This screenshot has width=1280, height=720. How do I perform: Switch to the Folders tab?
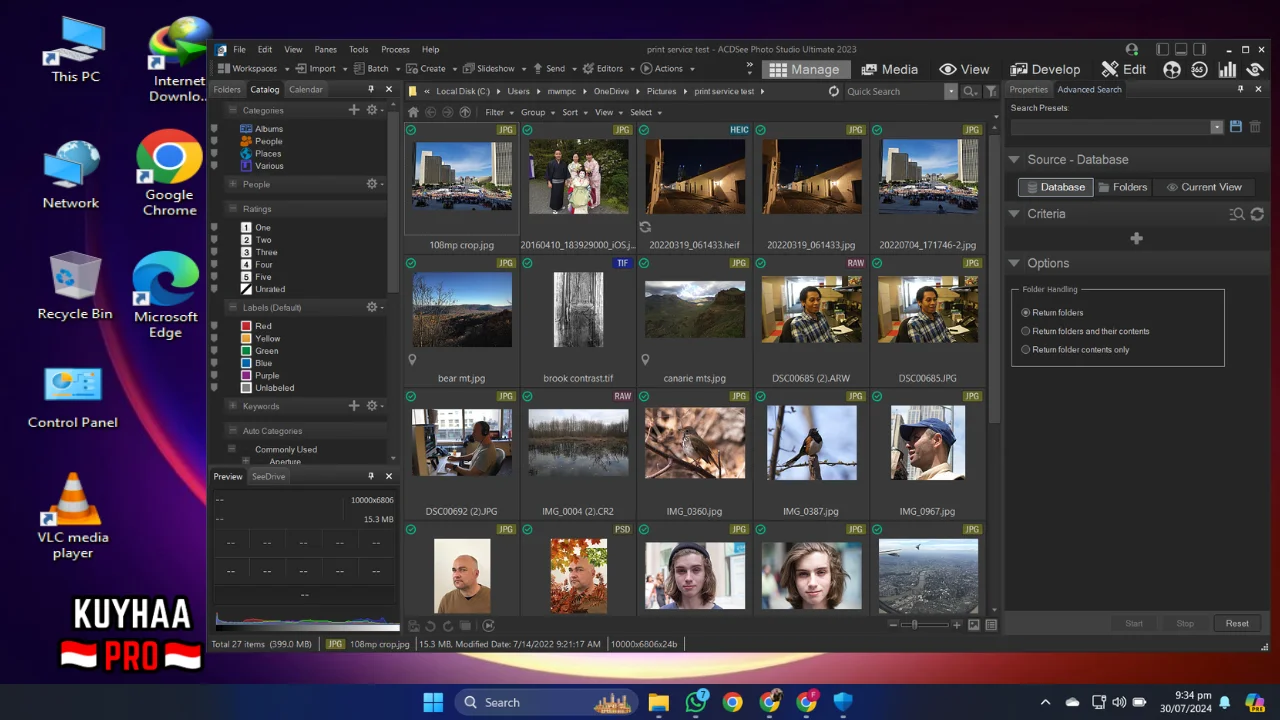click(x=227, y=89)
